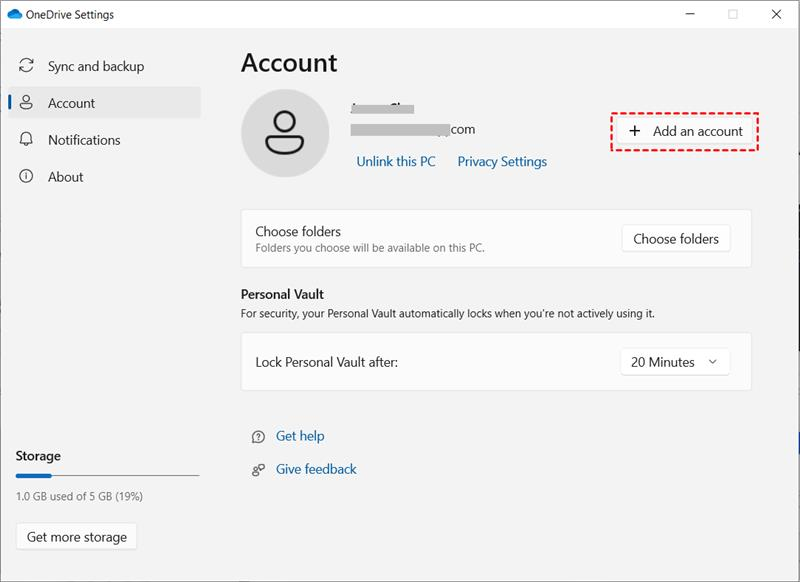Click the person icon beside Account in sidebar
800x582 pixels.
point(26,102)
